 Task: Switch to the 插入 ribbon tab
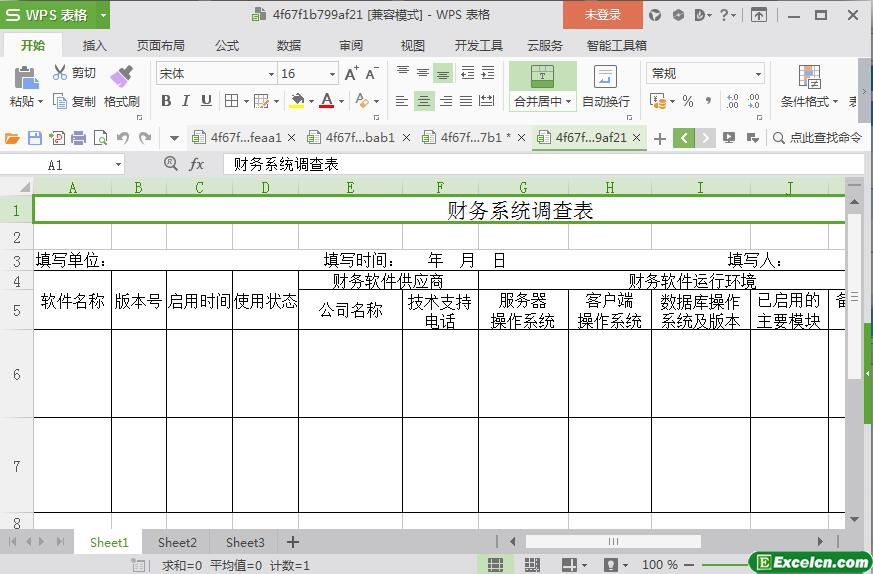click(95, 45)
